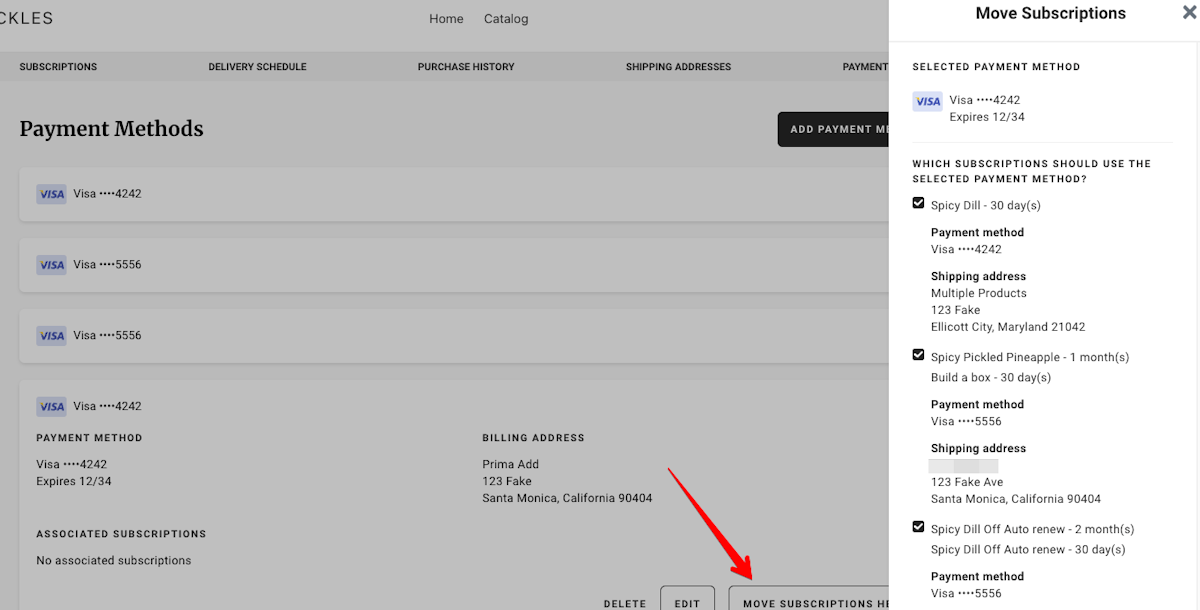Click 'No associated subscriptions' text
Image resolution: width=1200 pixels, height=610 pixels.
click(113, 560)
